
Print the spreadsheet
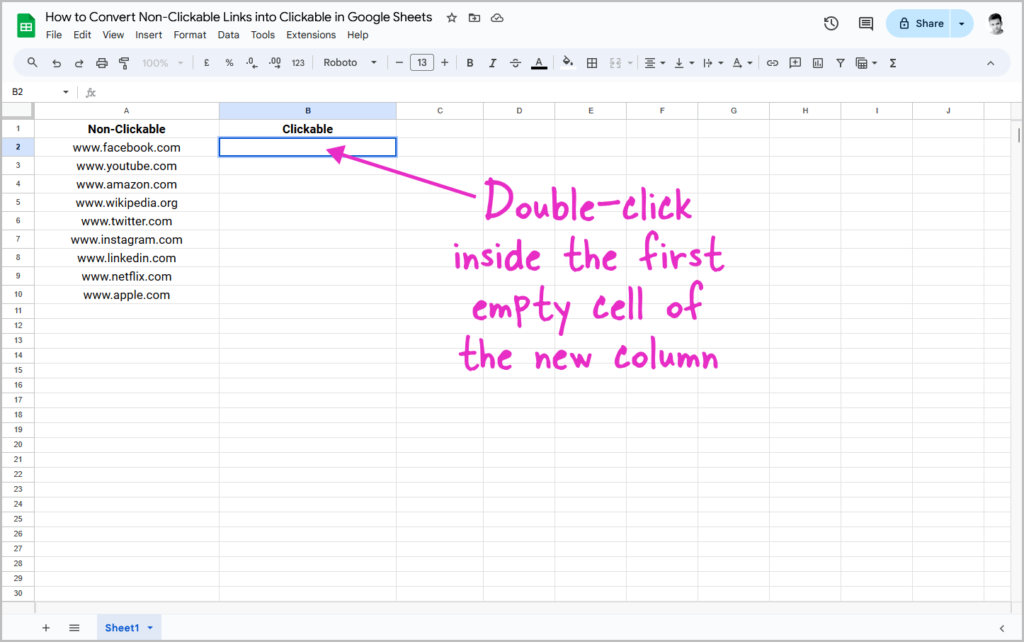(102, 63)
